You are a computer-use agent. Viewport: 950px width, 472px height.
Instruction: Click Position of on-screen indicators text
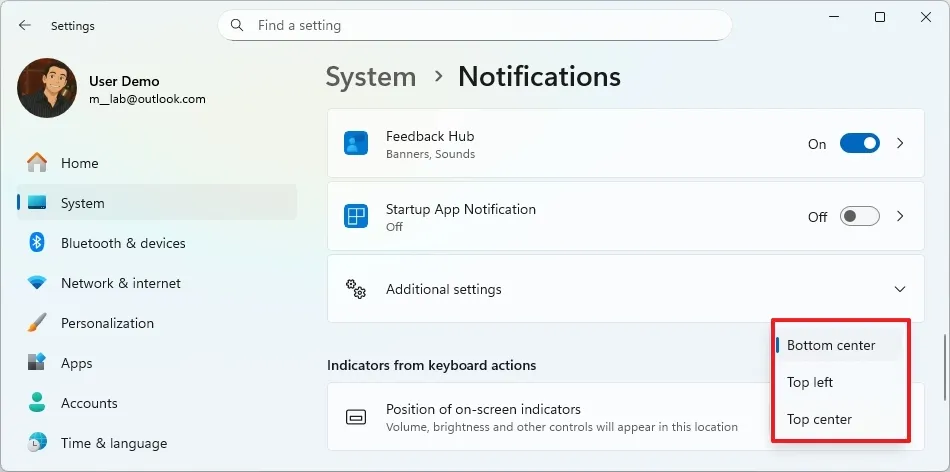pos(483,409)
